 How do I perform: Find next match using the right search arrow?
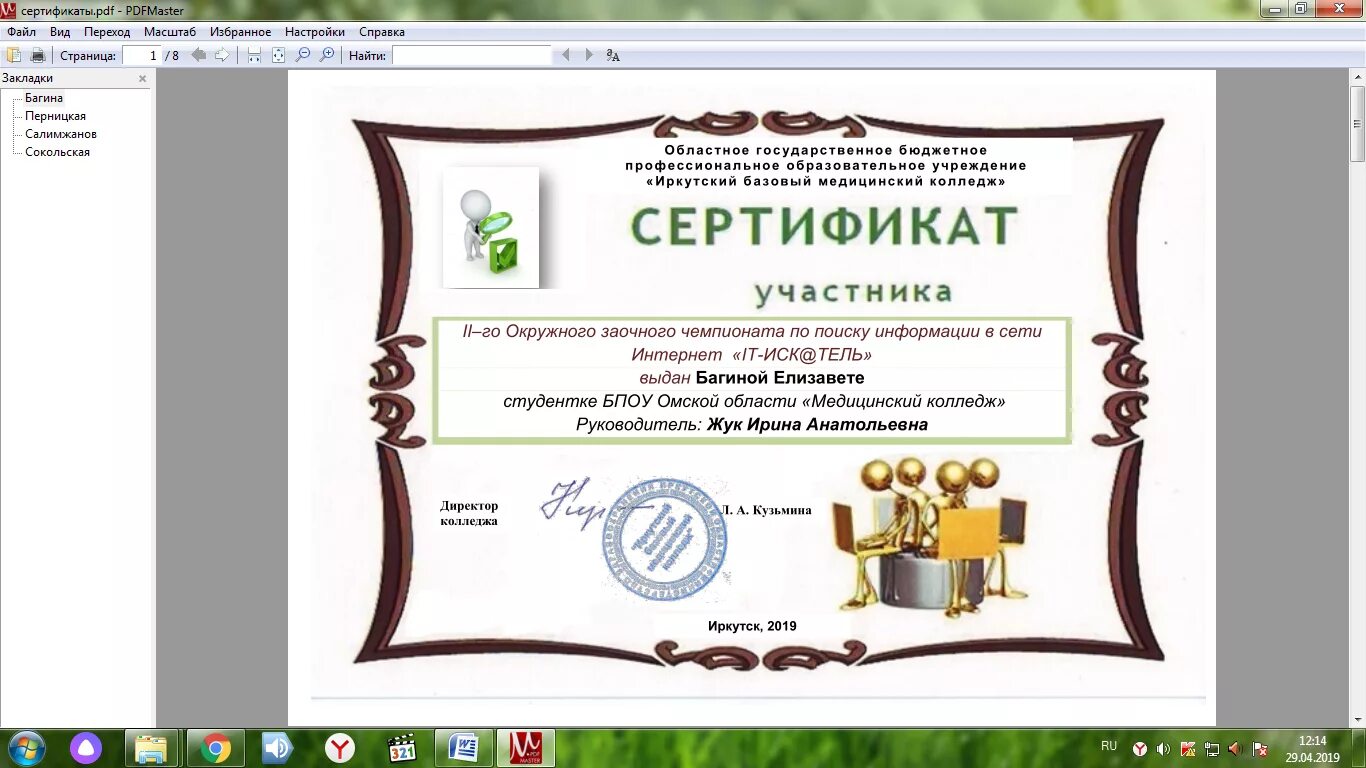(x=588, y=55)
